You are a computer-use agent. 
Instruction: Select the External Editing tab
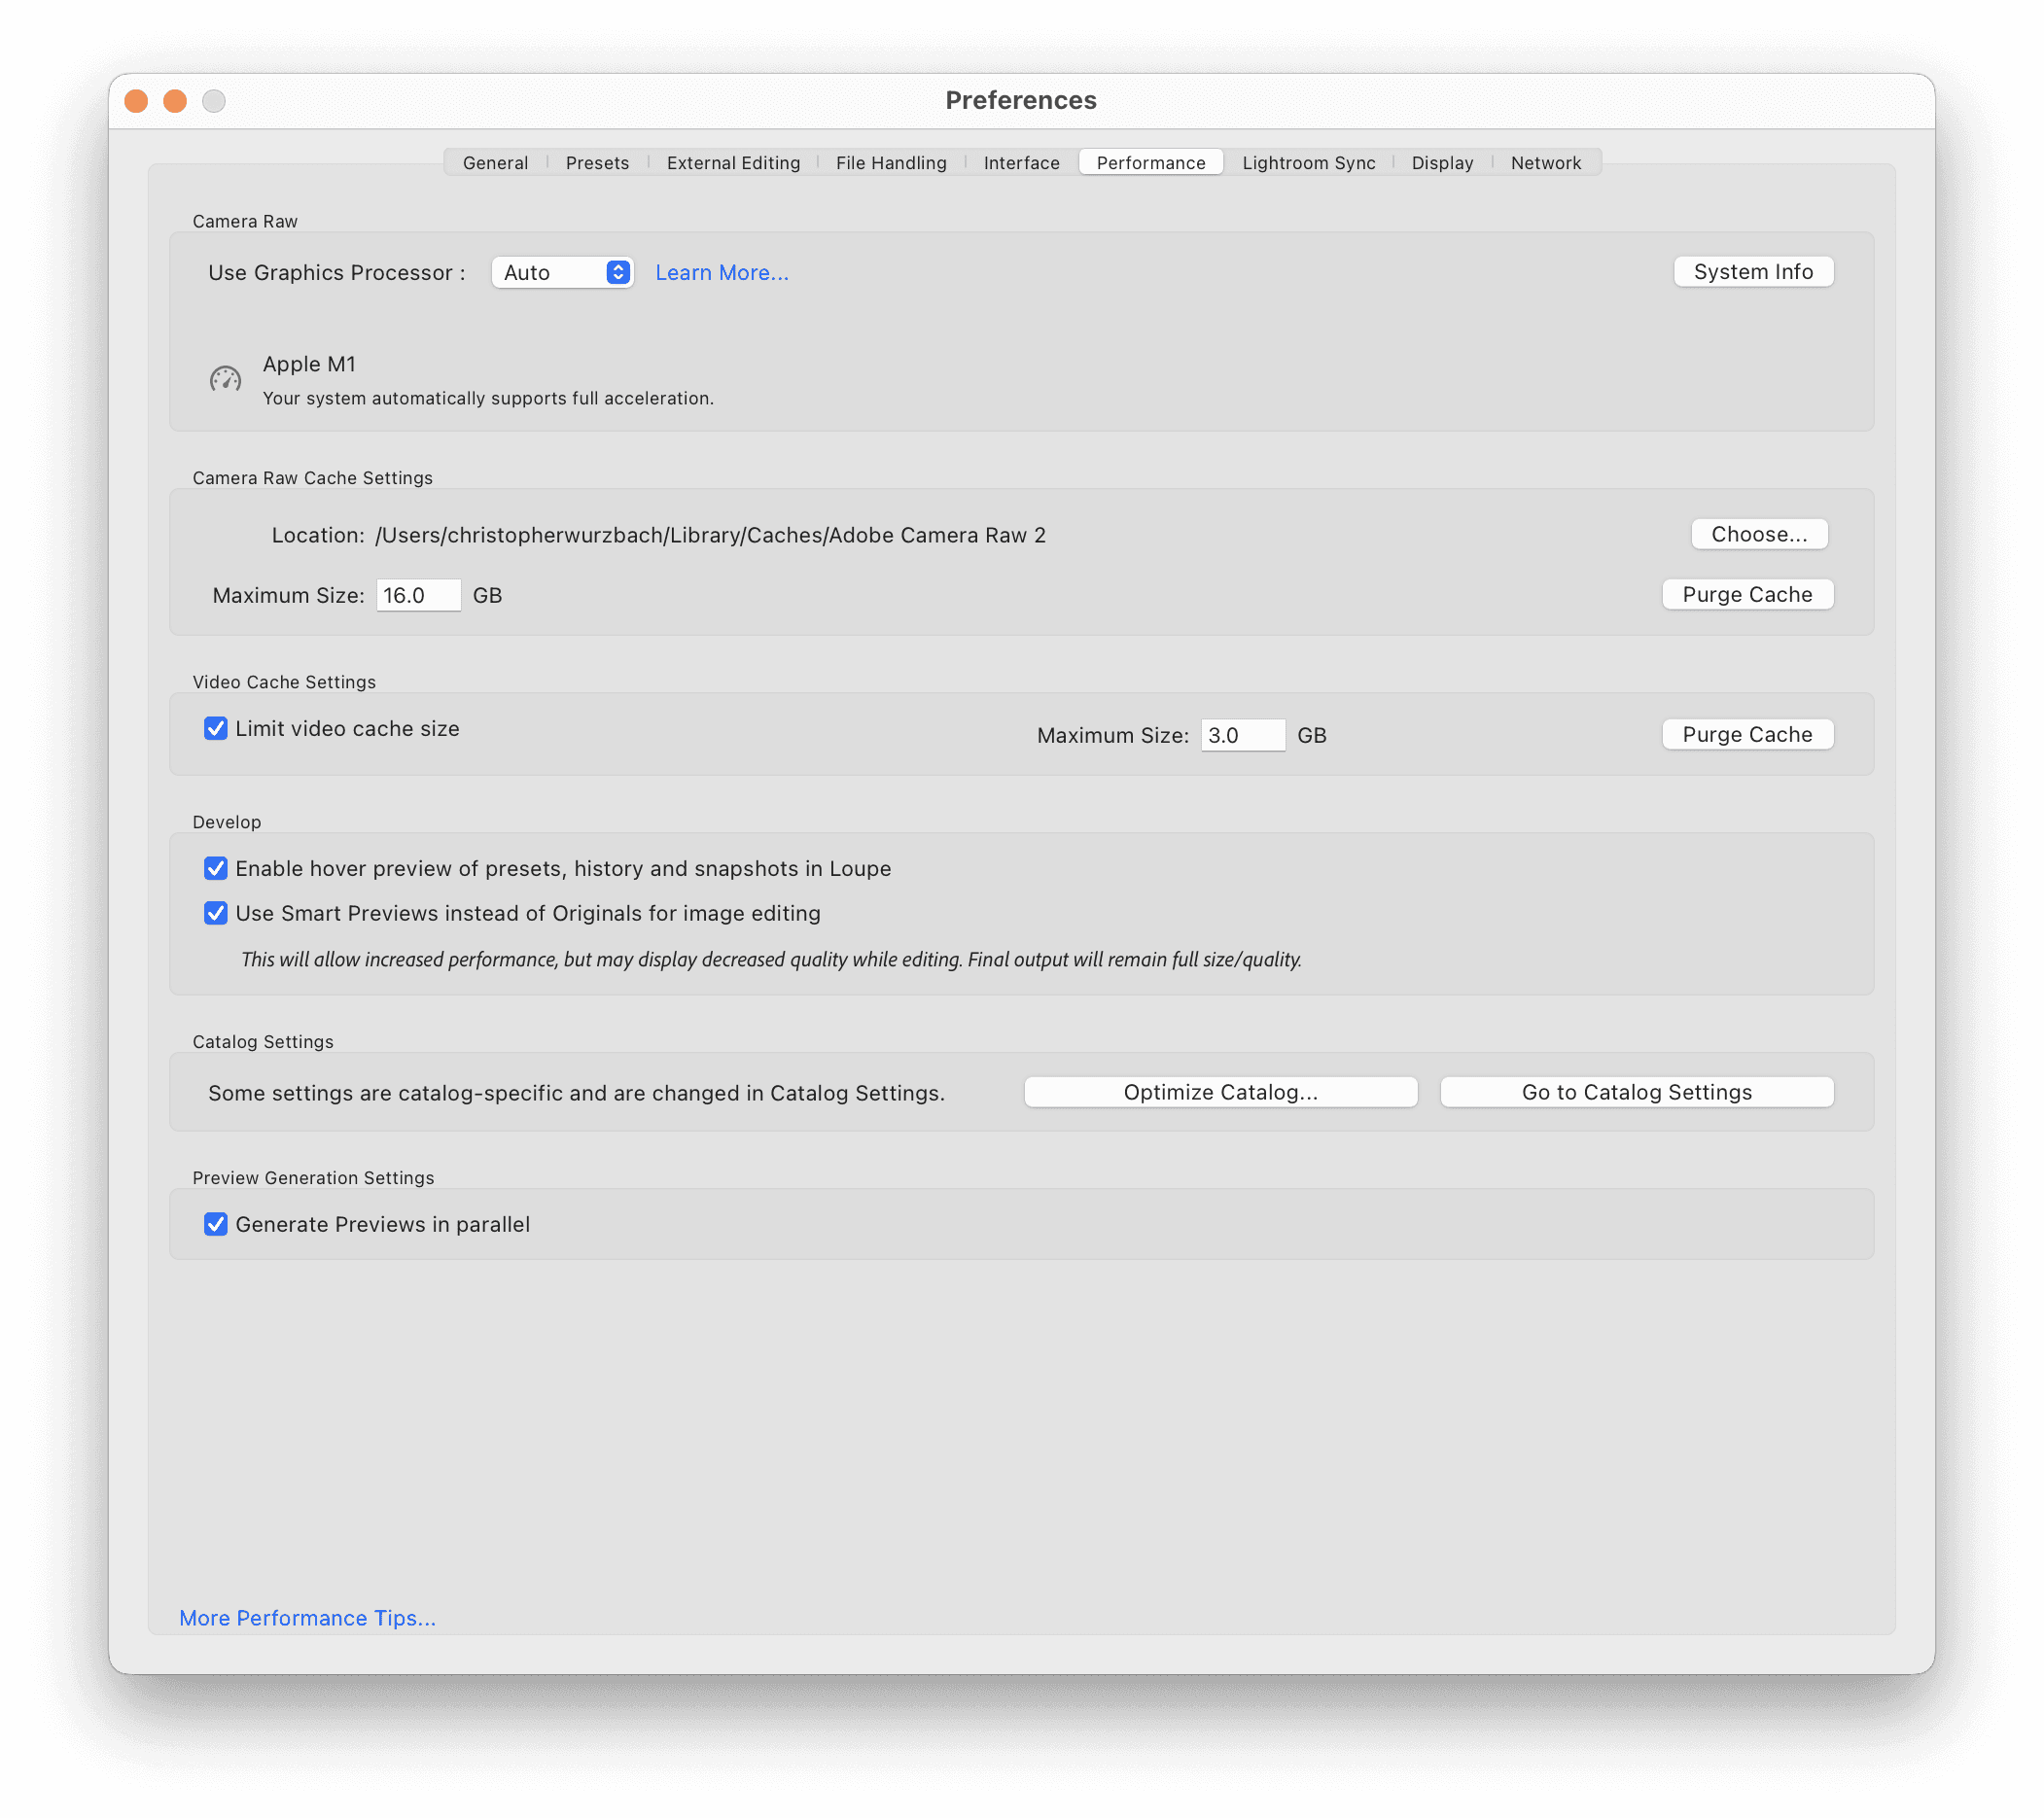click(733, 163)
